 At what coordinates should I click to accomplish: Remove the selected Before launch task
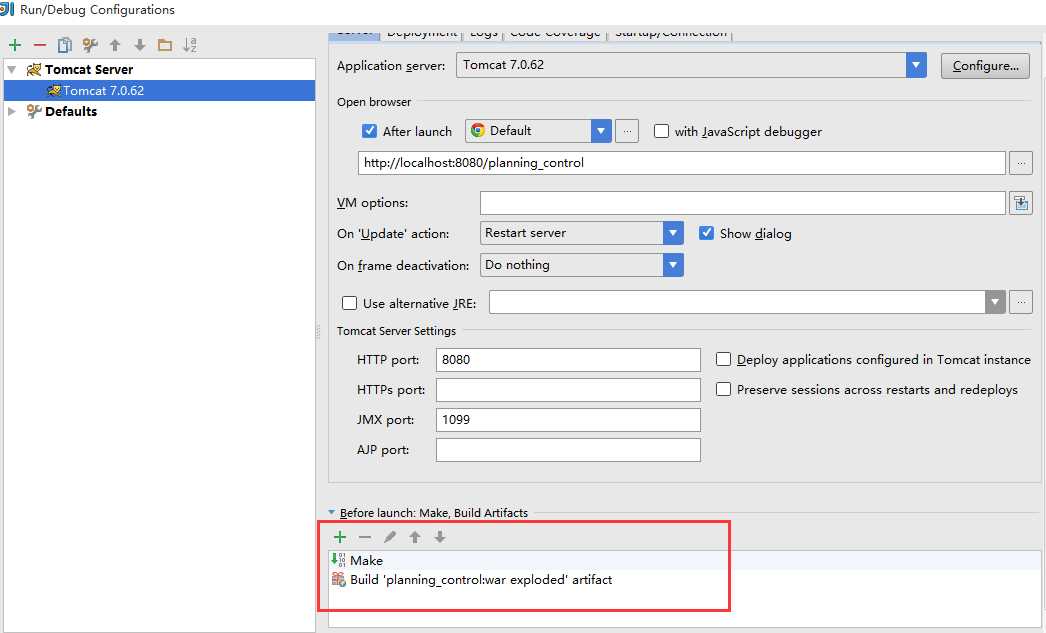pos(365,537)
